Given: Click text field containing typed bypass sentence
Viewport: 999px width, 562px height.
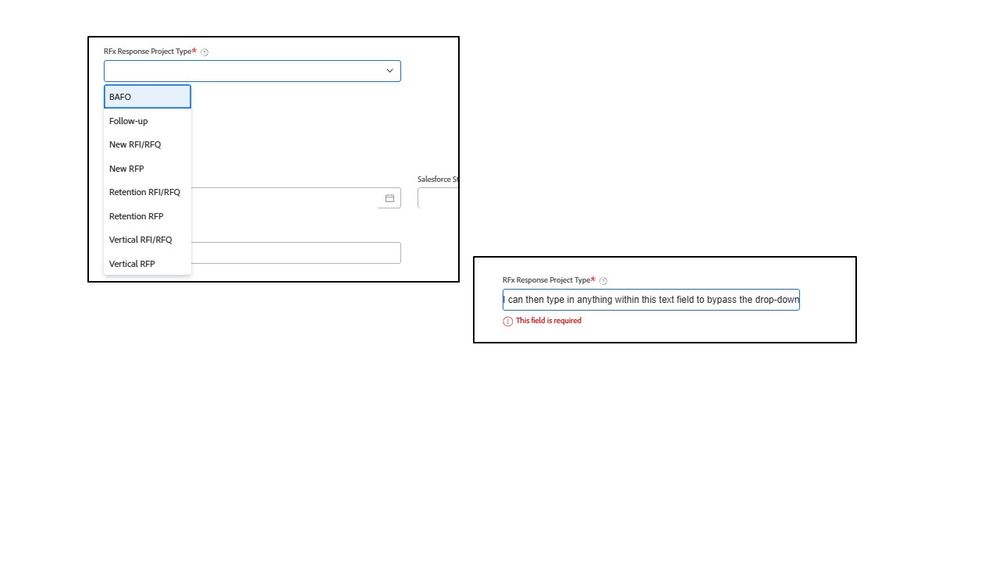Looking at the screenshot, I should [651, 300].
